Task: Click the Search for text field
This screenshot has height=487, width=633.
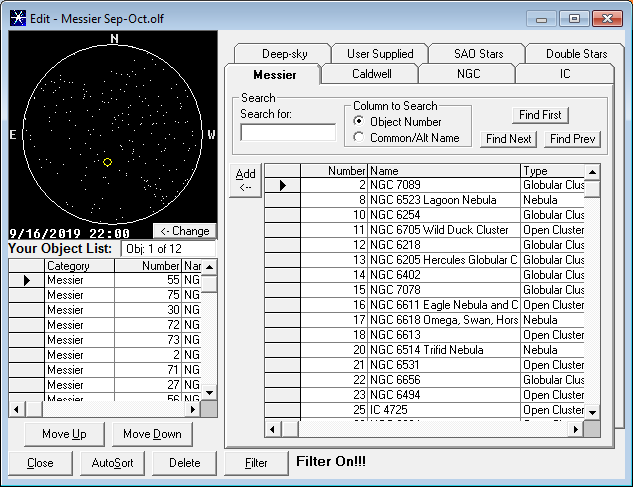Action: pos(288,132)
